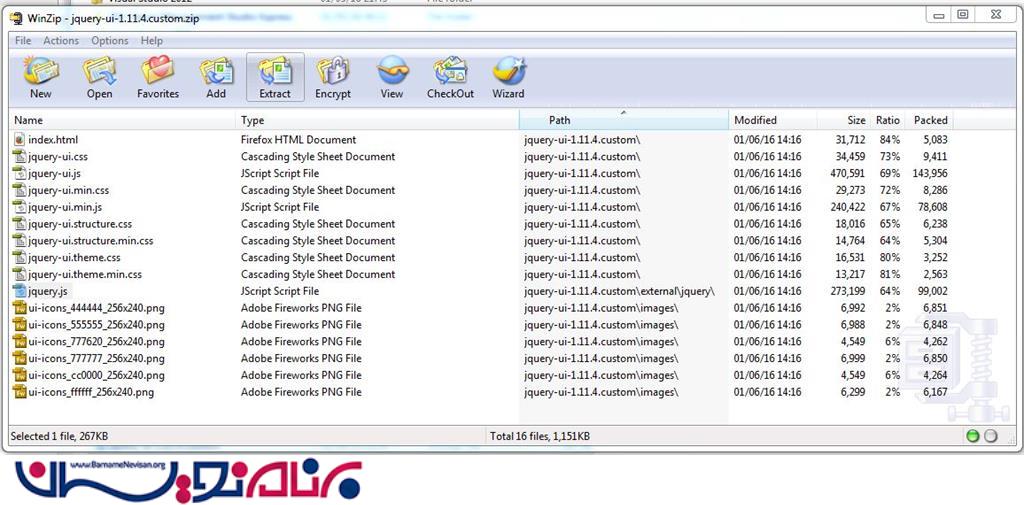The image size is (1024, 505).
Task: Select ui-icons_777620_256x240.png file name
Action: (x=96, y=342)
